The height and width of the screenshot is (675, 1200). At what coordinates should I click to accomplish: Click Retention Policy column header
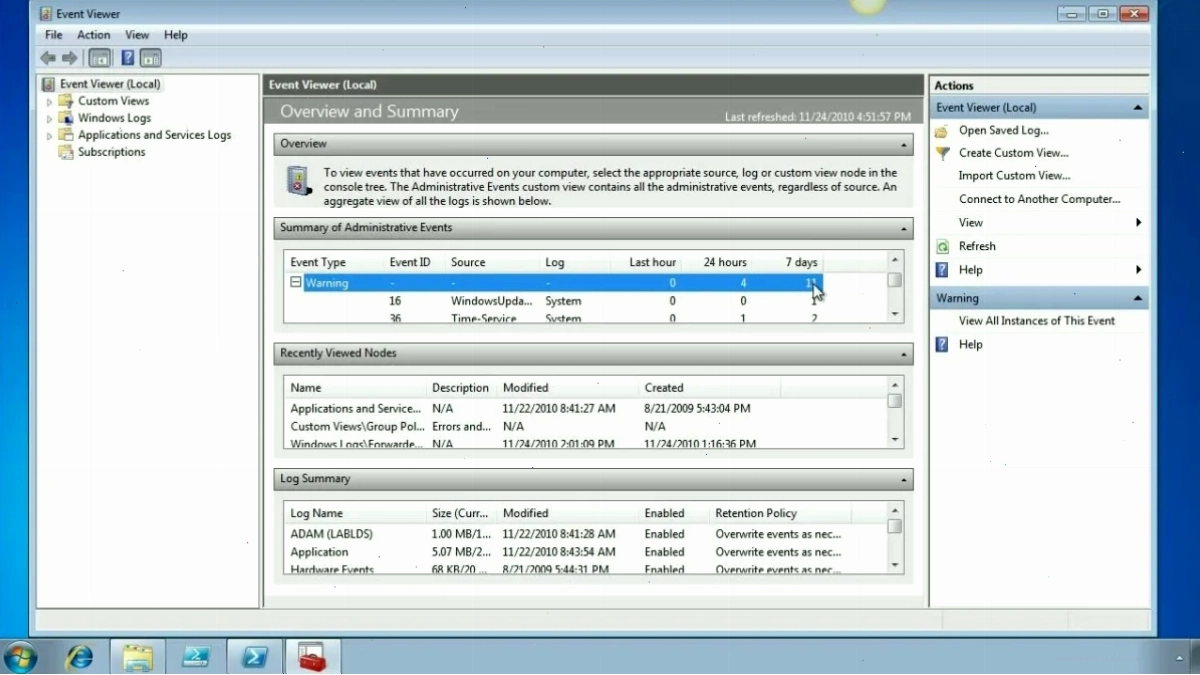pyautogui.click(x=756, y=513)
